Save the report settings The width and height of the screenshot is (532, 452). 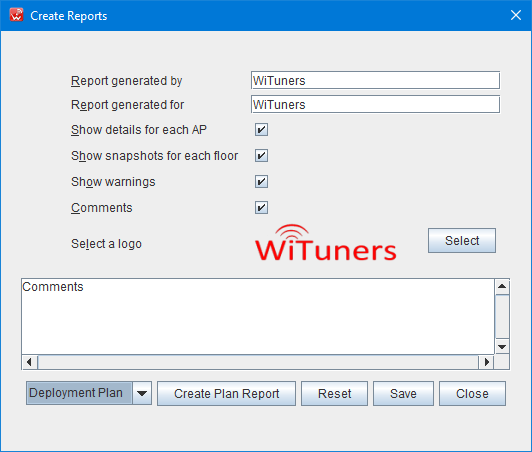pyautogui.click(x=403, y=394)
